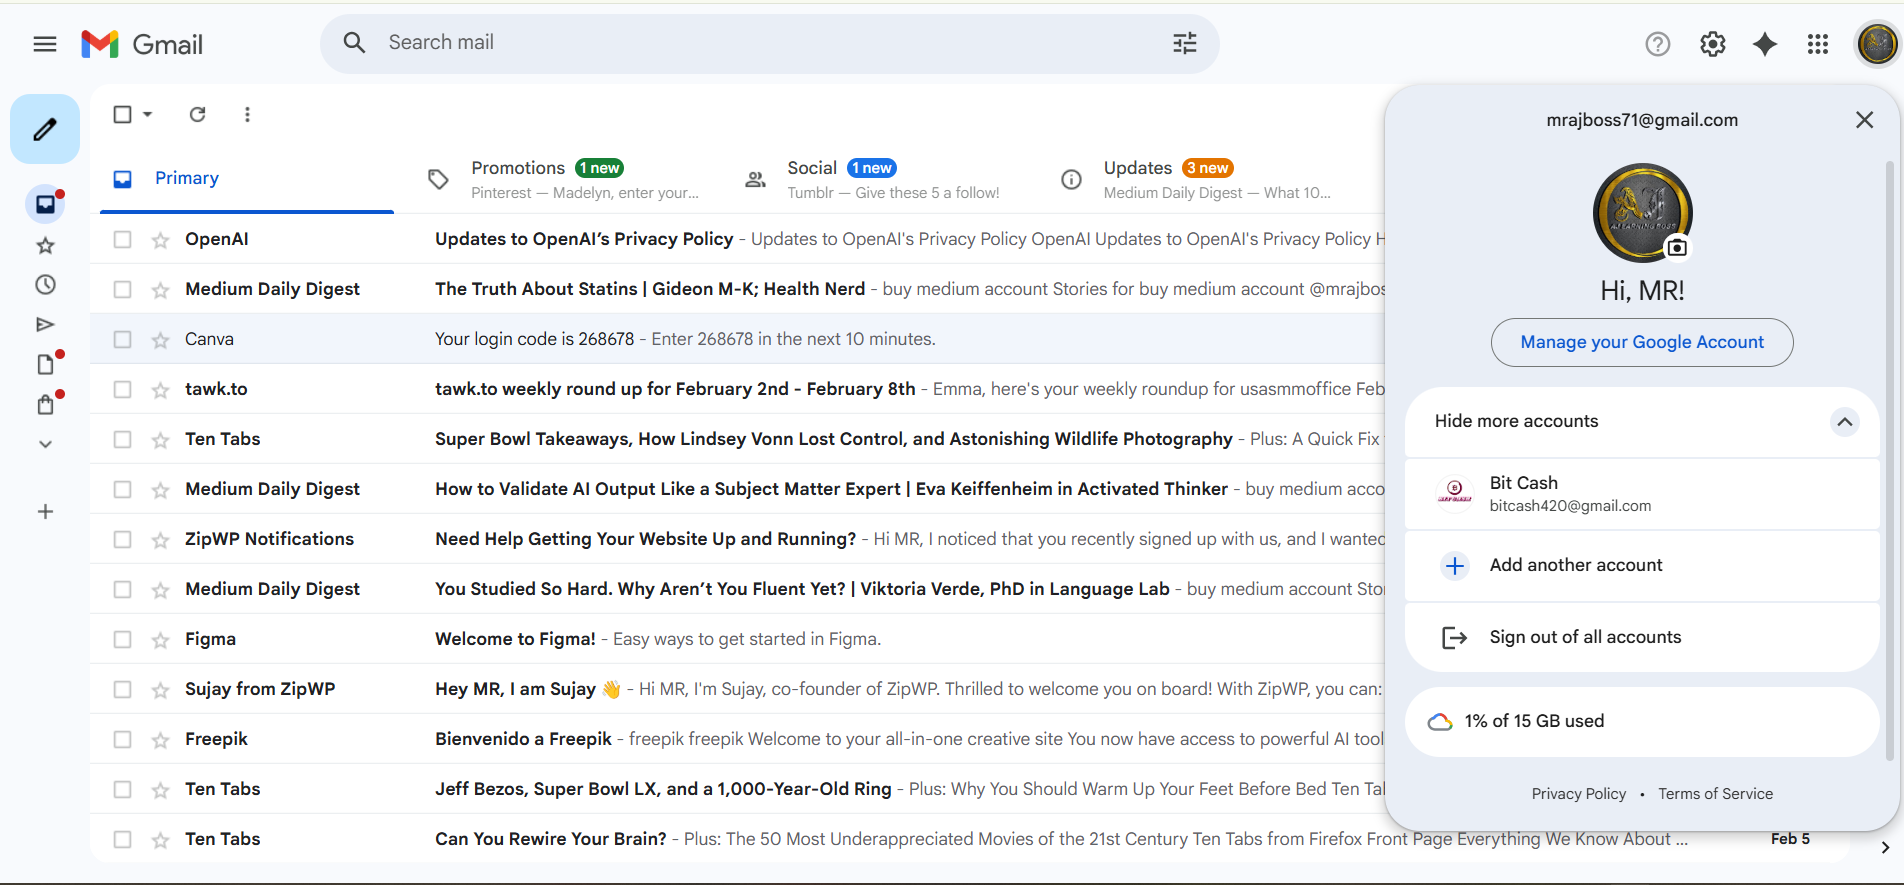The image size is (1904, 885).
Task: Click the account panel scrollbar
Action: point(1889,450)
